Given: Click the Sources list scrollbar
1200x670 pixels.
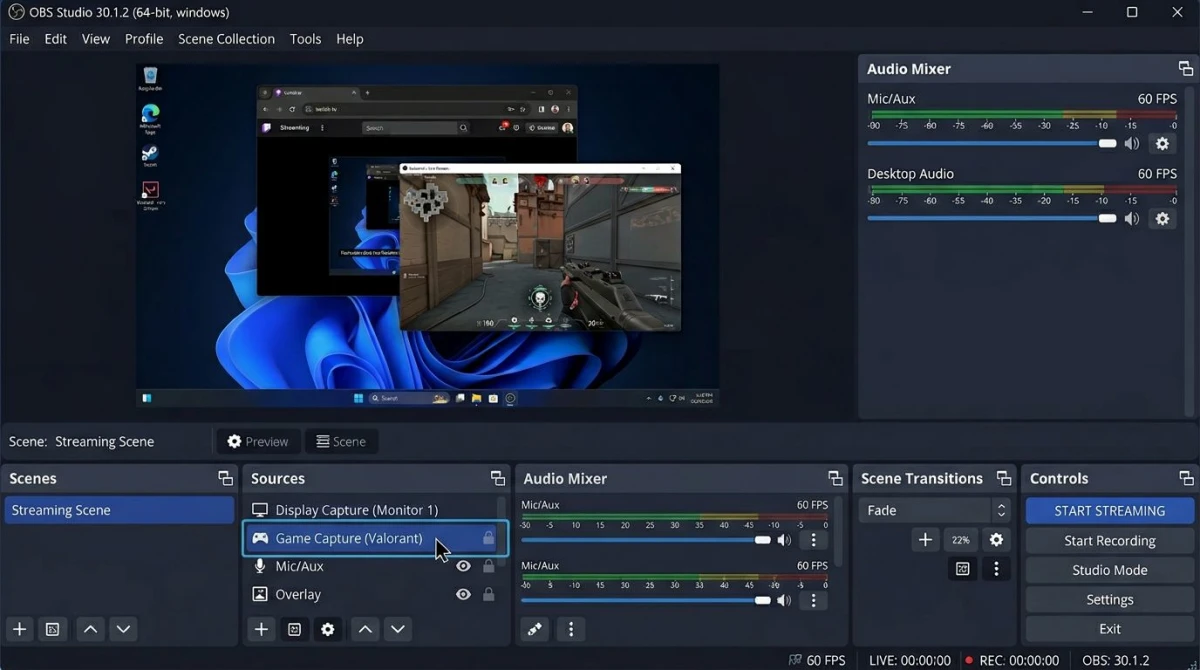Looking at the screenshot, I should click(x=502, y=530).
